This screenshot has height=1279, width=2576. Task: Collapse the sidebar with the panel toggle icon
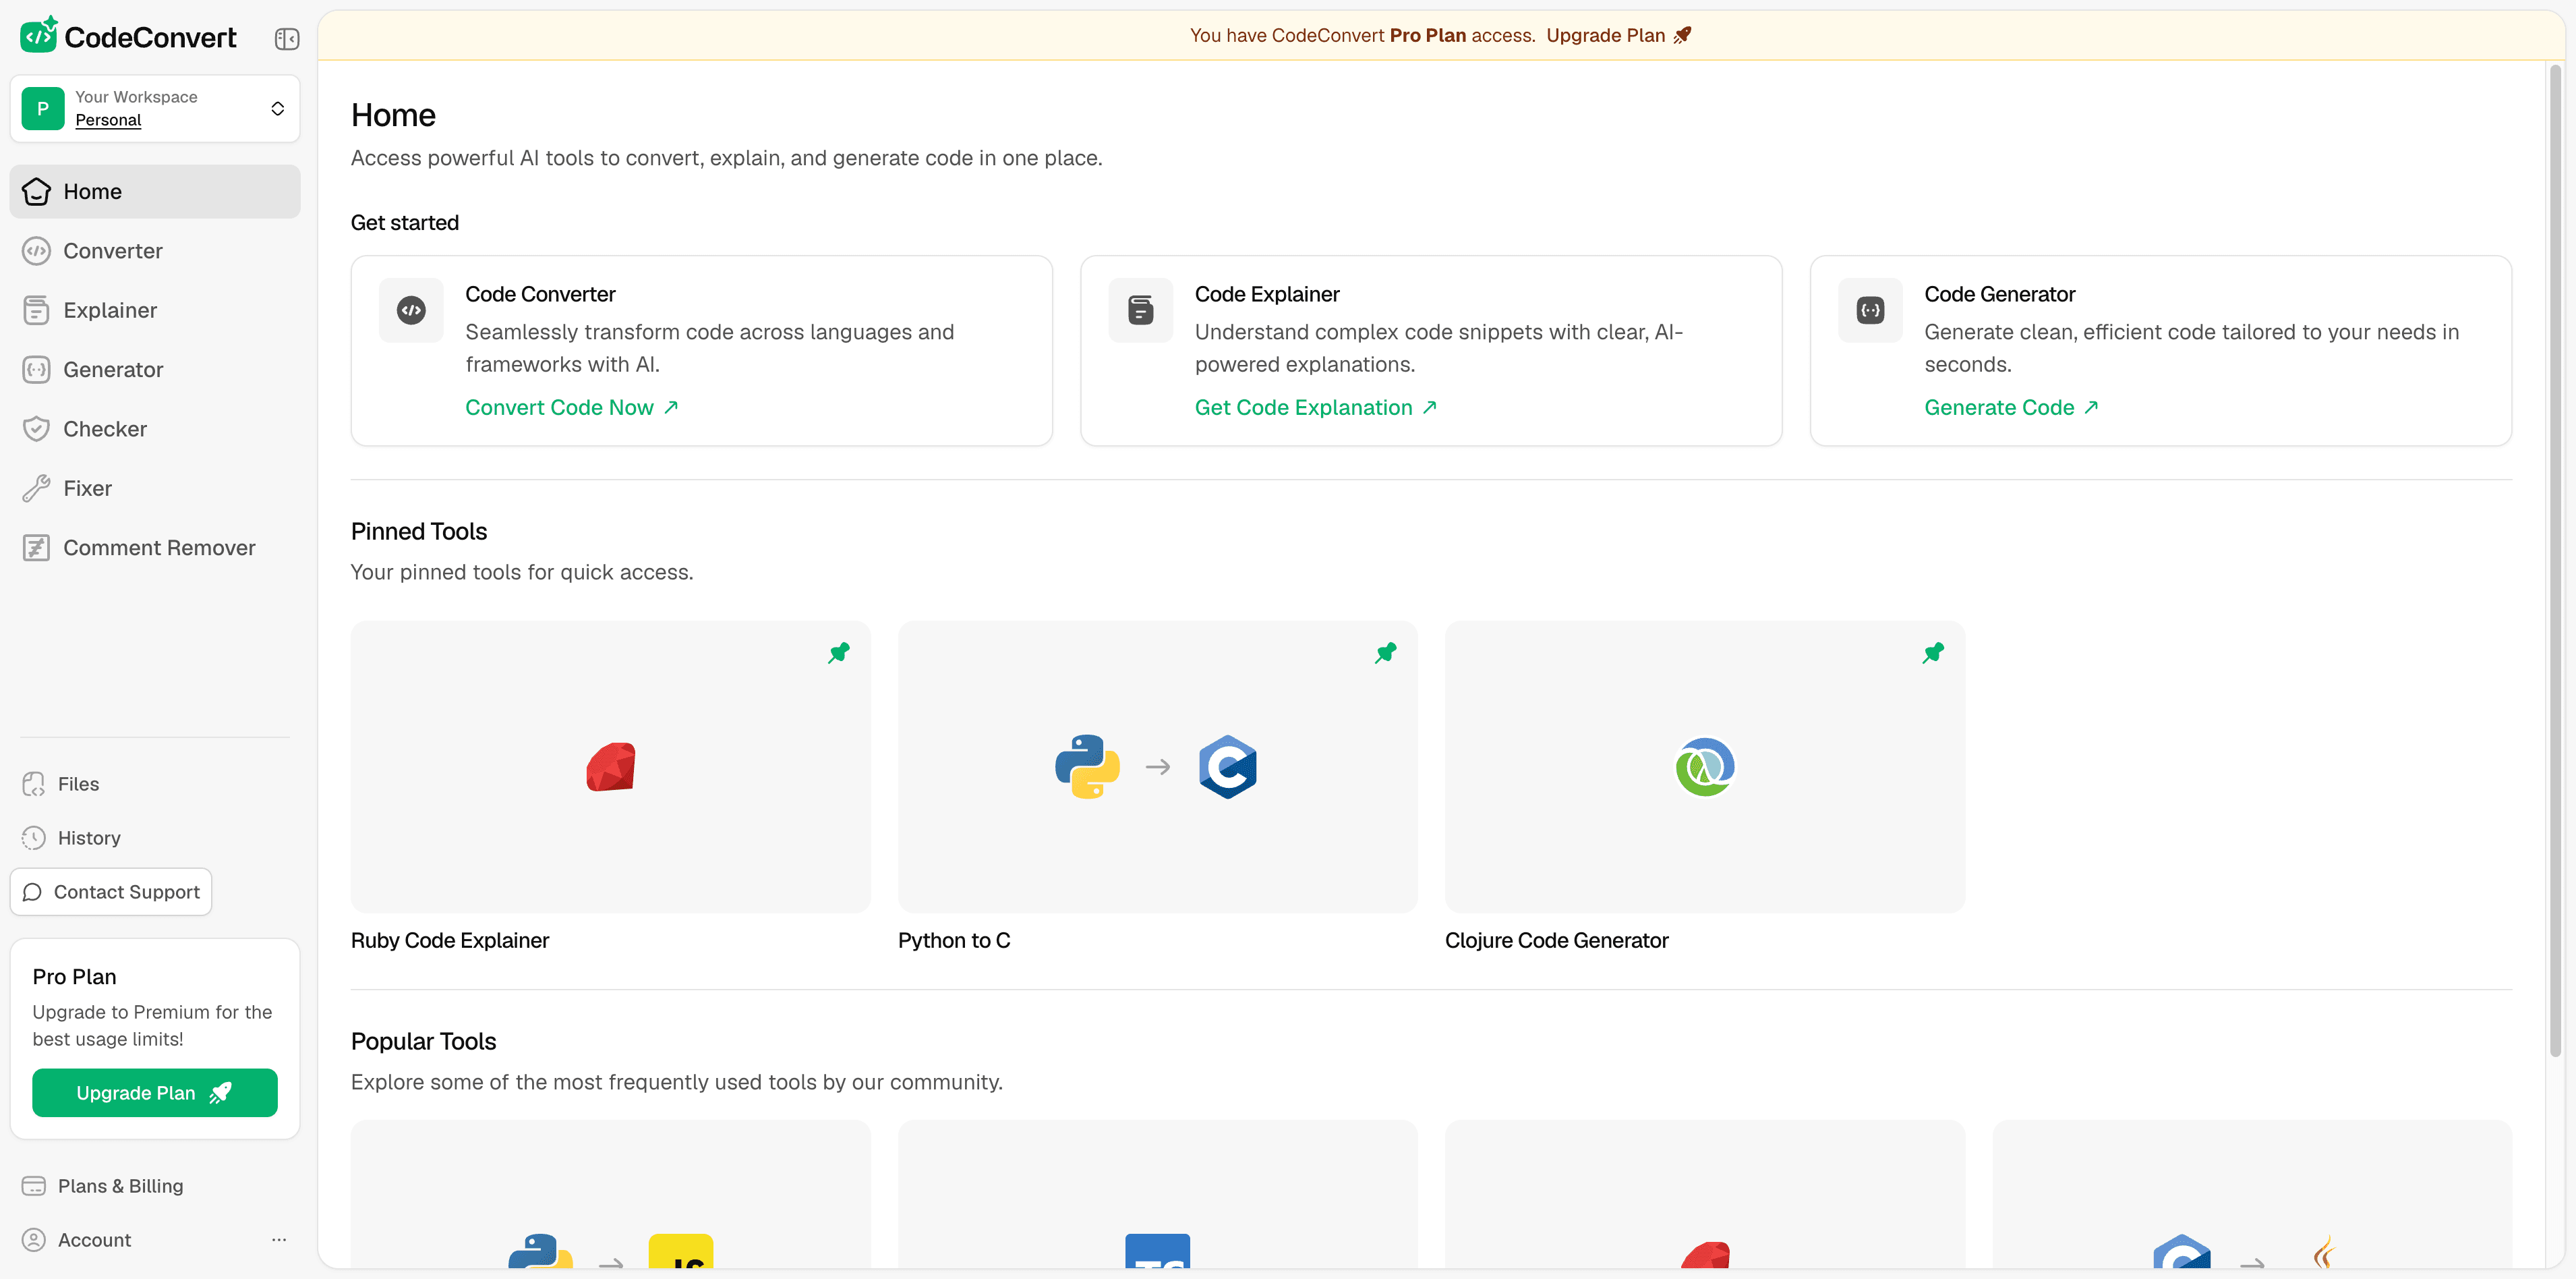(x=287, y=39)
